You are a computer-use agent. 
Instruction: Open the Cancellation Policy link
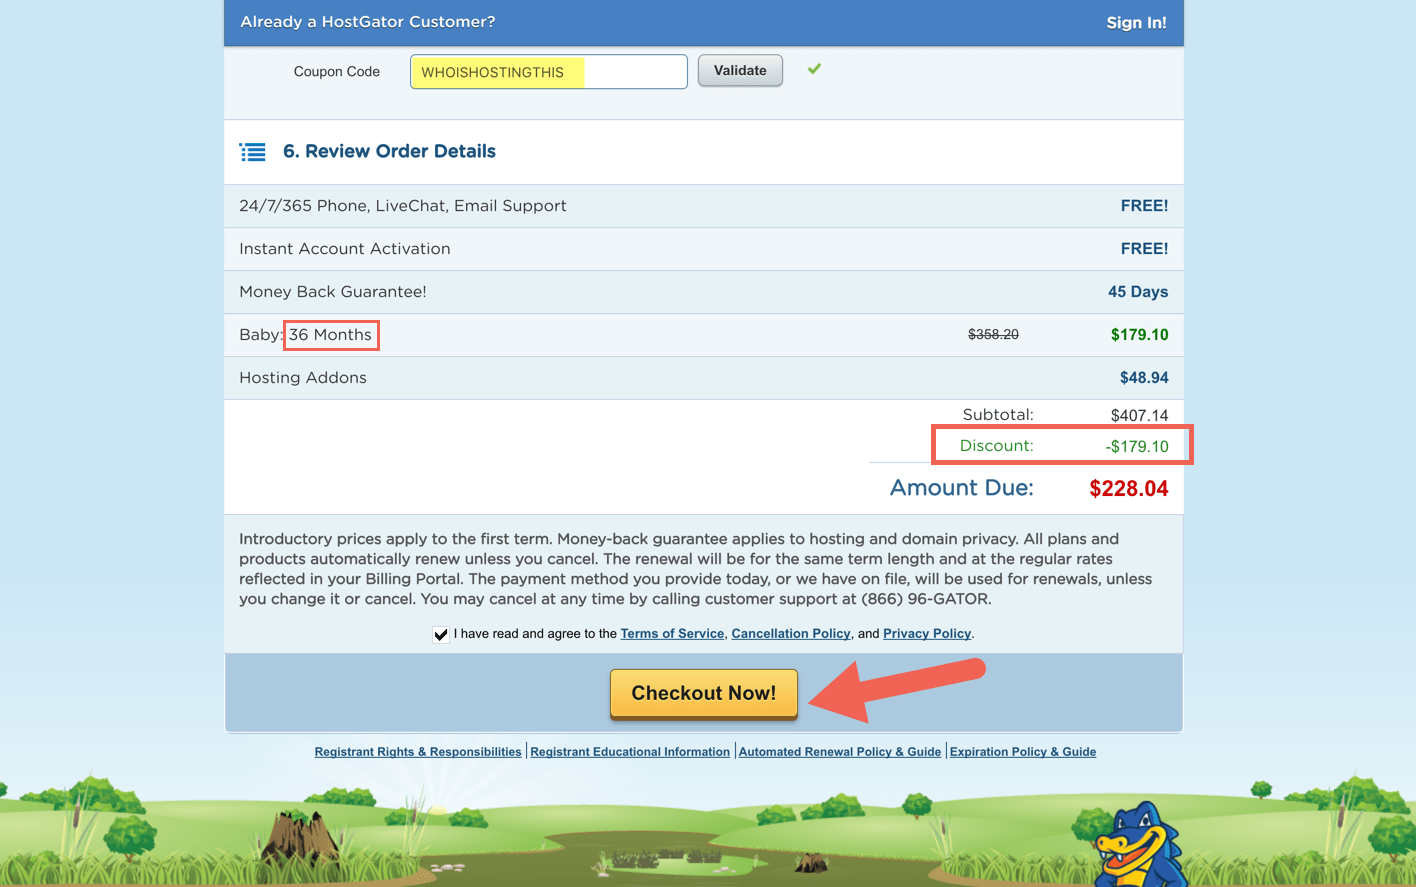click(791, 634)
